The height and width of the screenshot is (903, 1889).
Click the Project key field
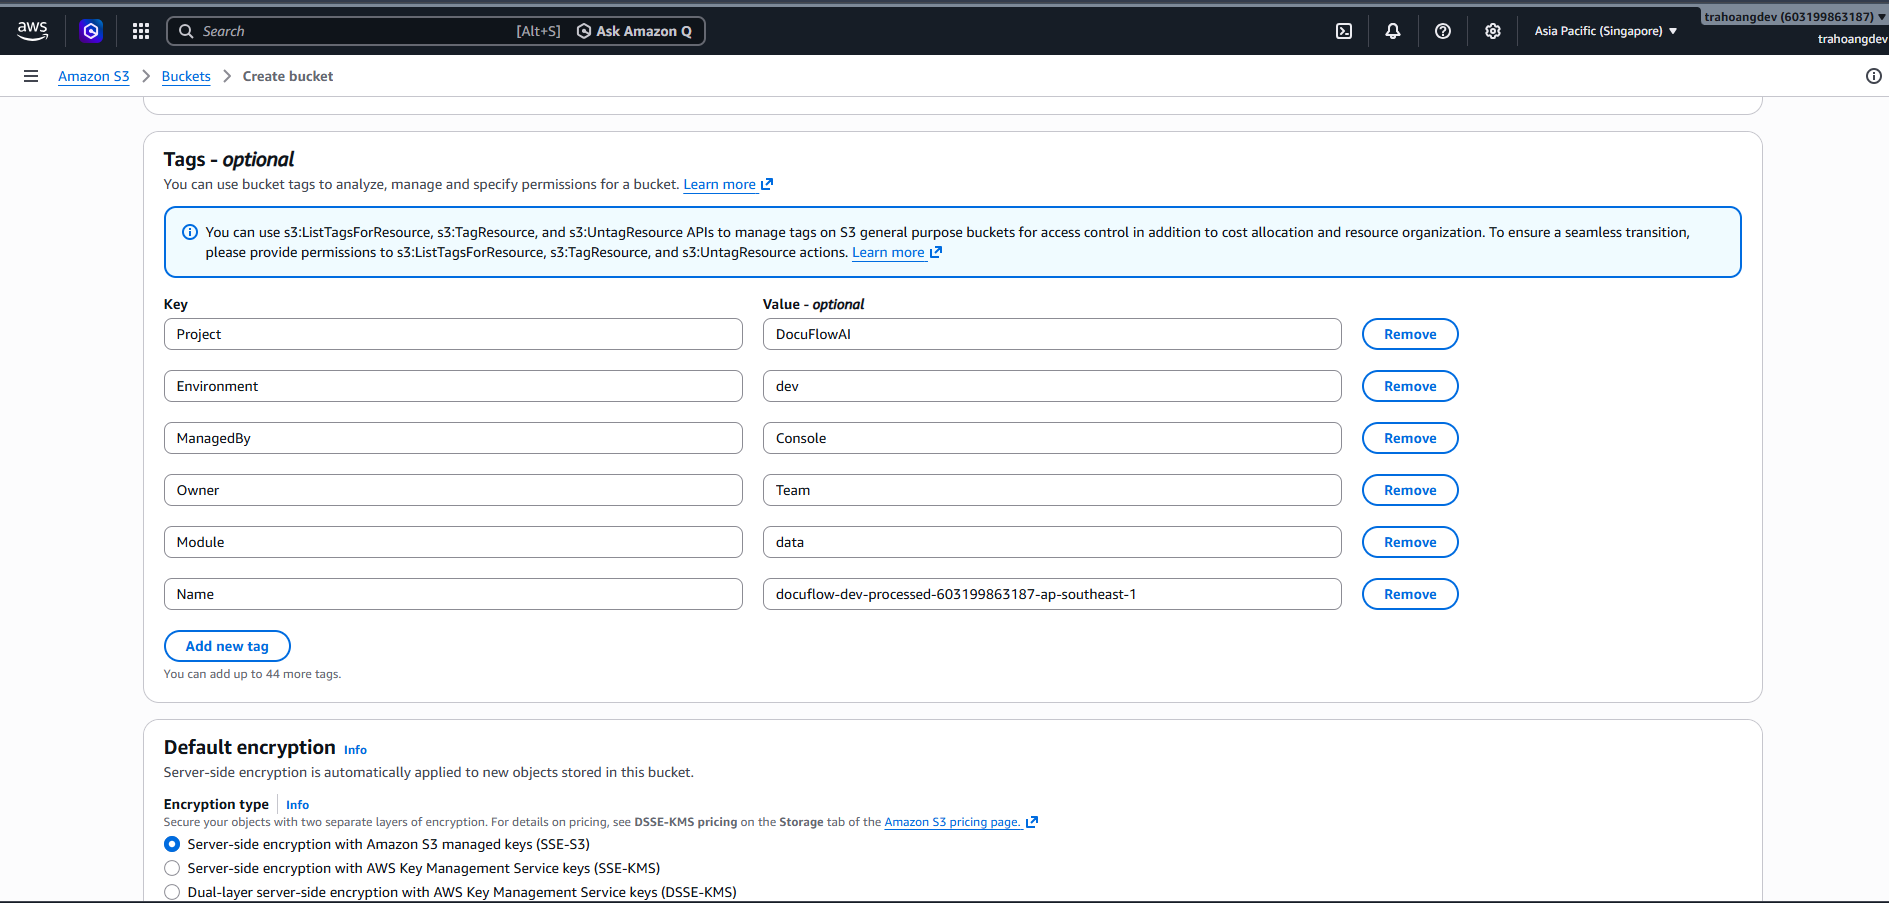coord(453,334)
